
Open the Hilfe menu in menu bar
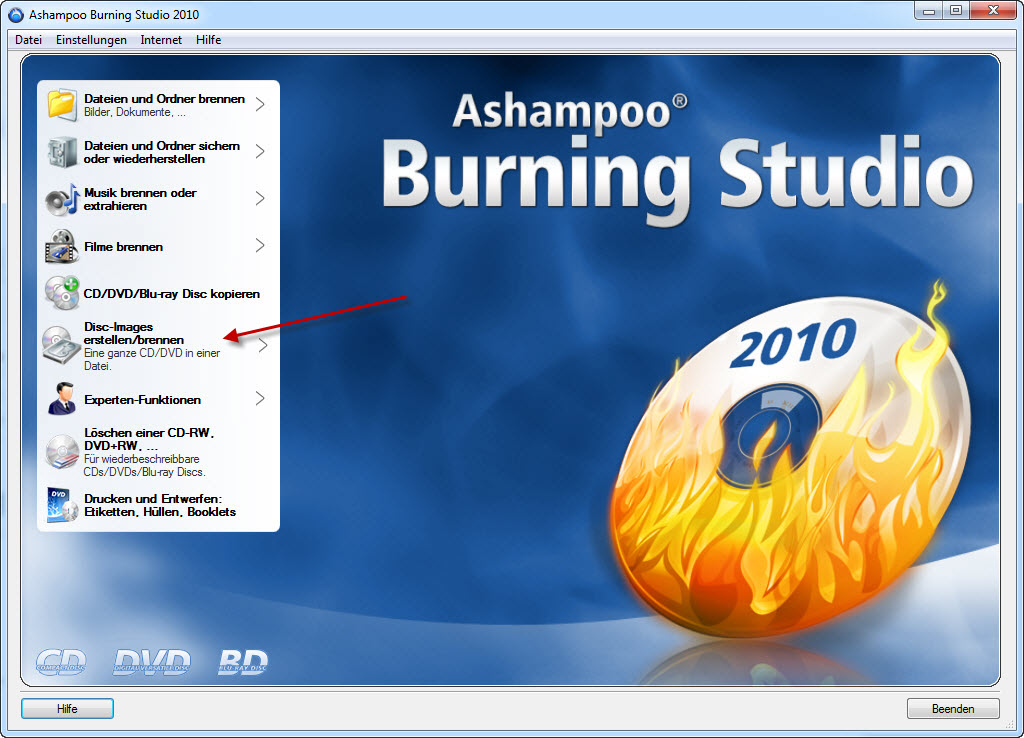[x=208, y=40]
